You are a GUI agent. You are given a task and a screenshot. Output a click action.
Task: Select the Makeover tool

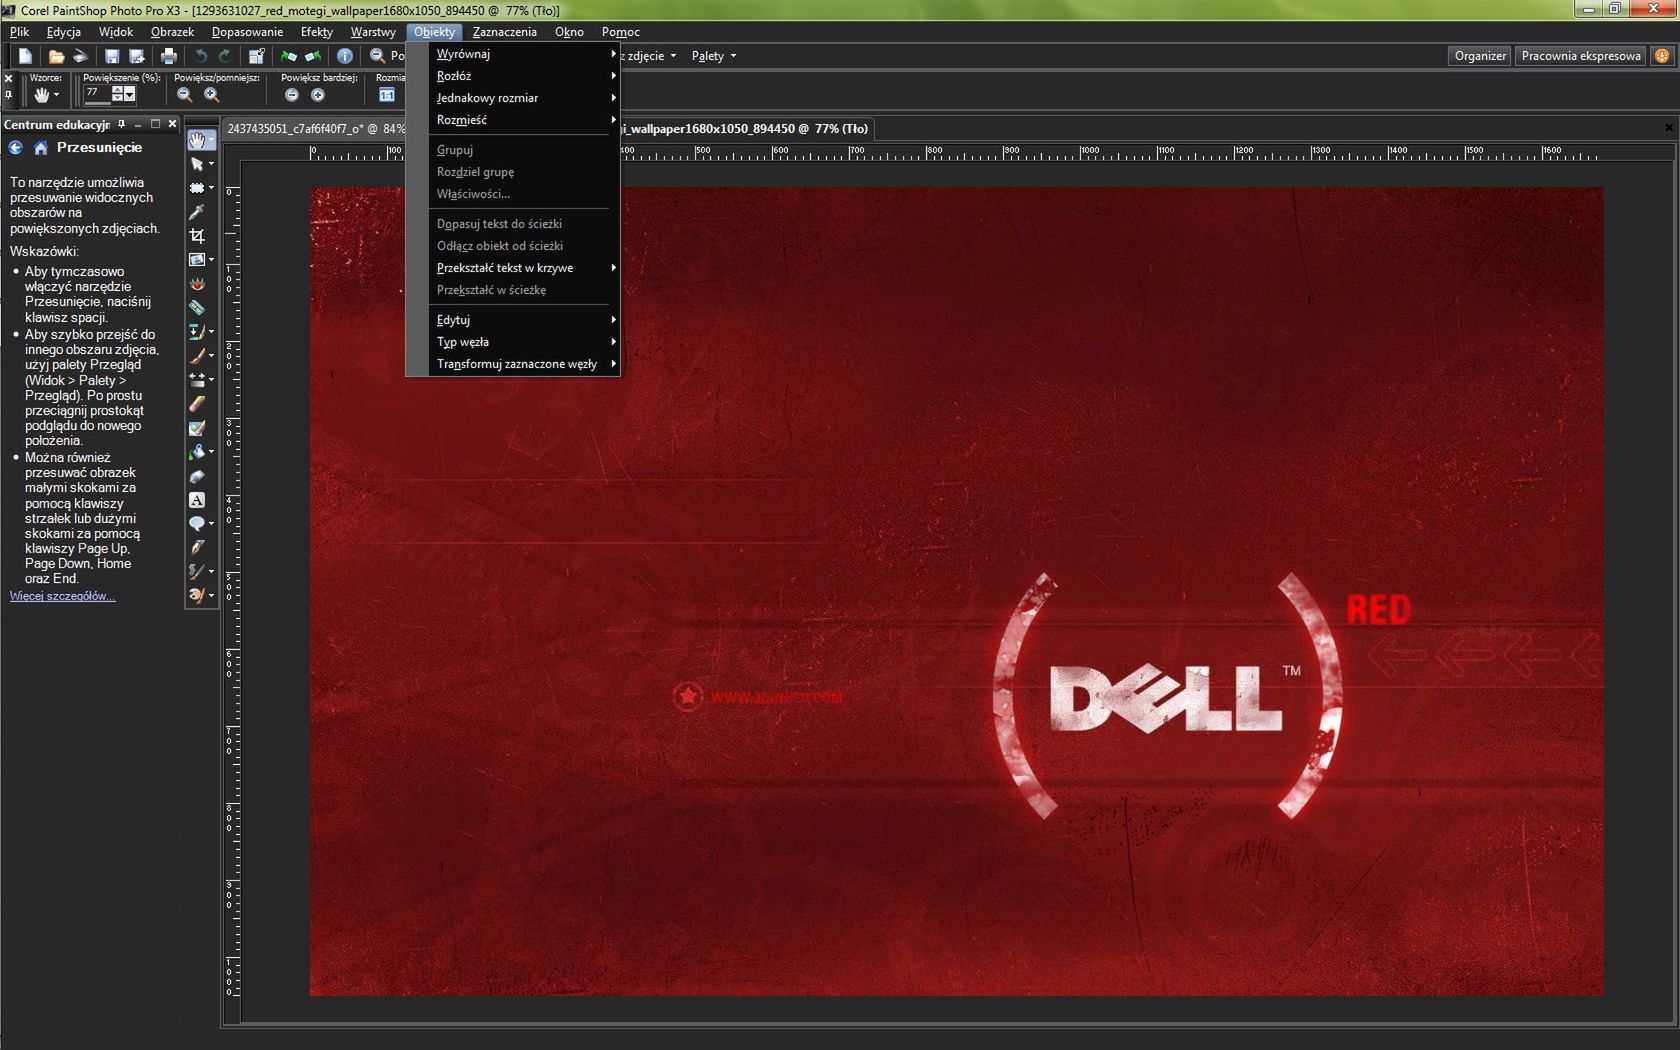(198, 308)
